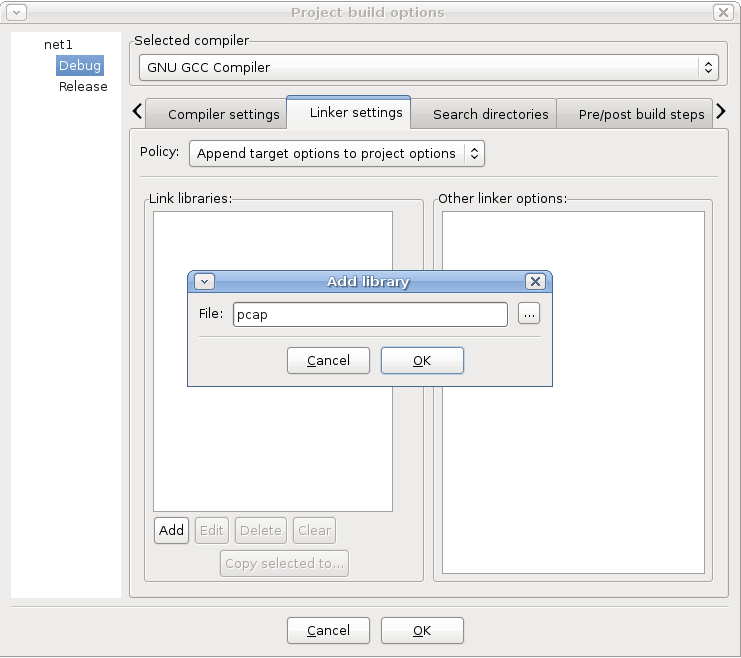Confirm the Add library dialog with OK
Screen dimensions: 741x658
coord(422,361)
